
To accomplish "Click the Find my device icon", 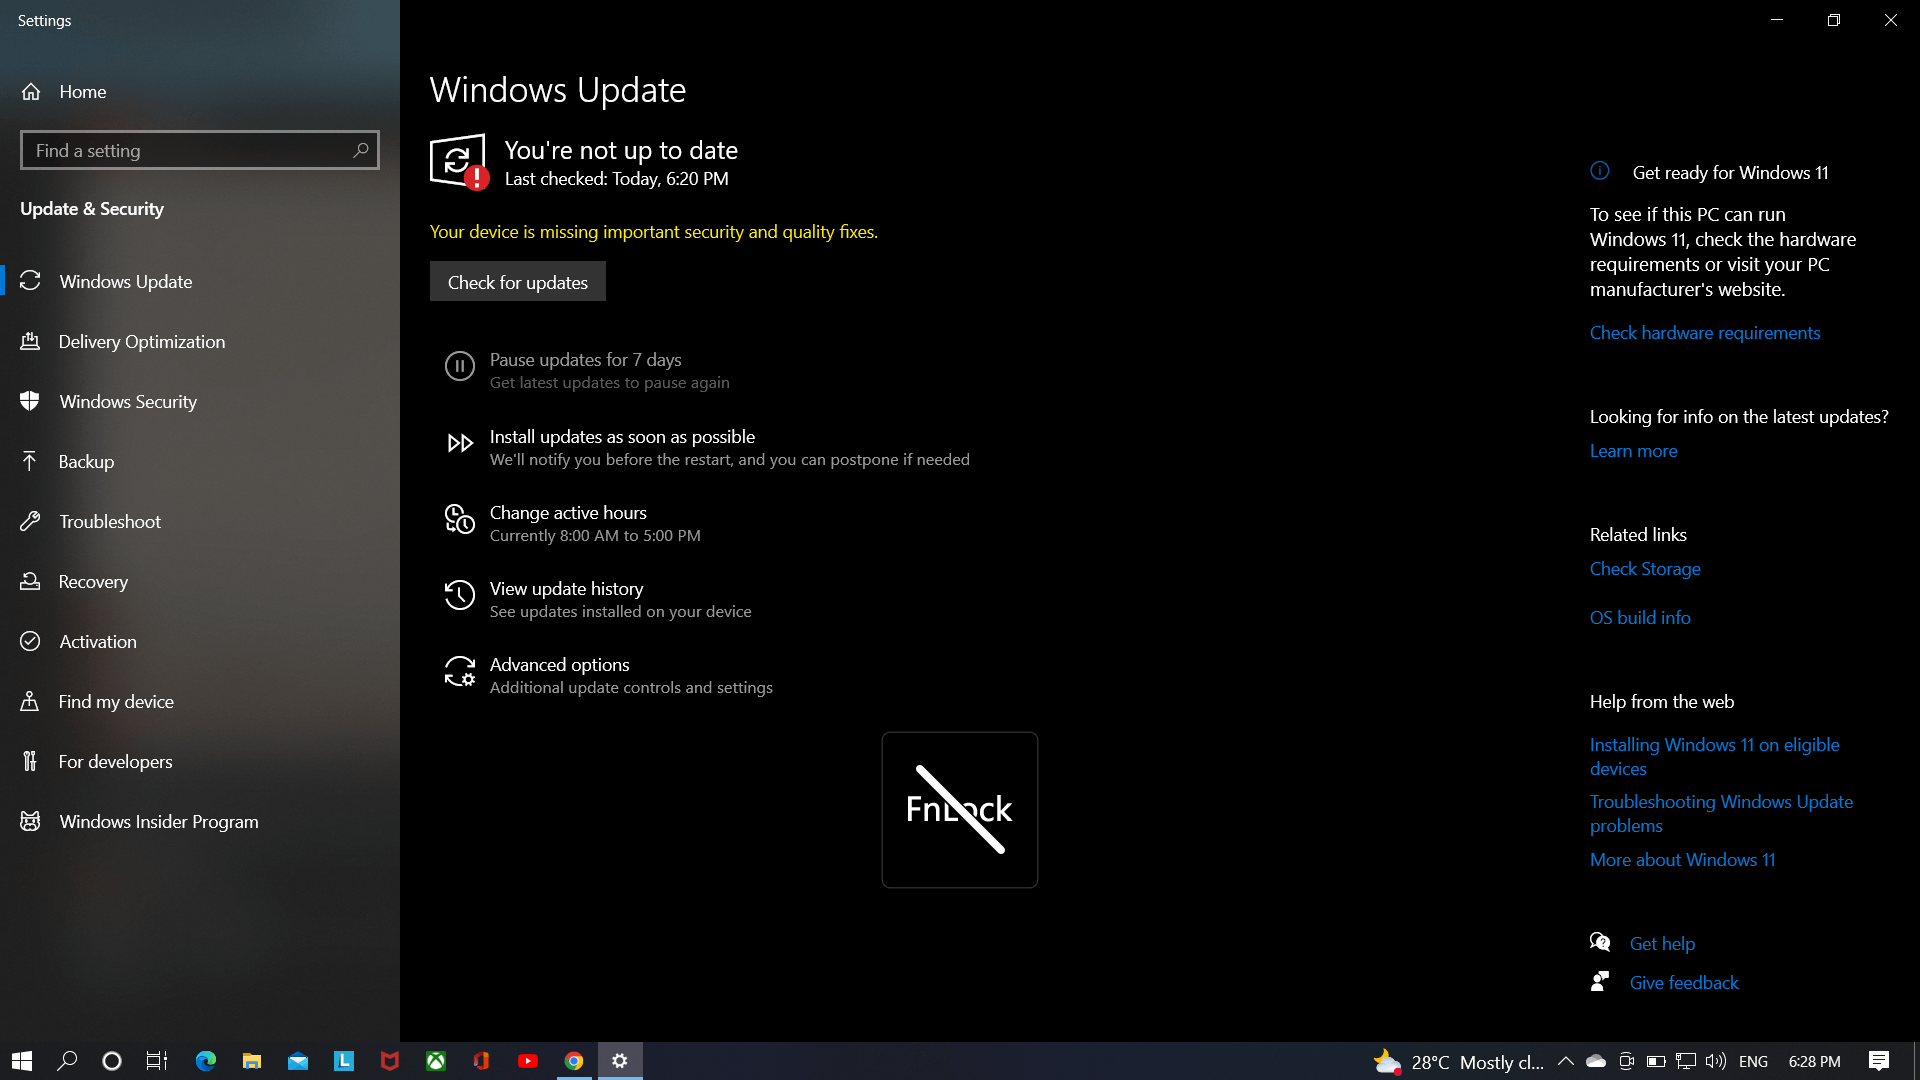I will [30, 702].
